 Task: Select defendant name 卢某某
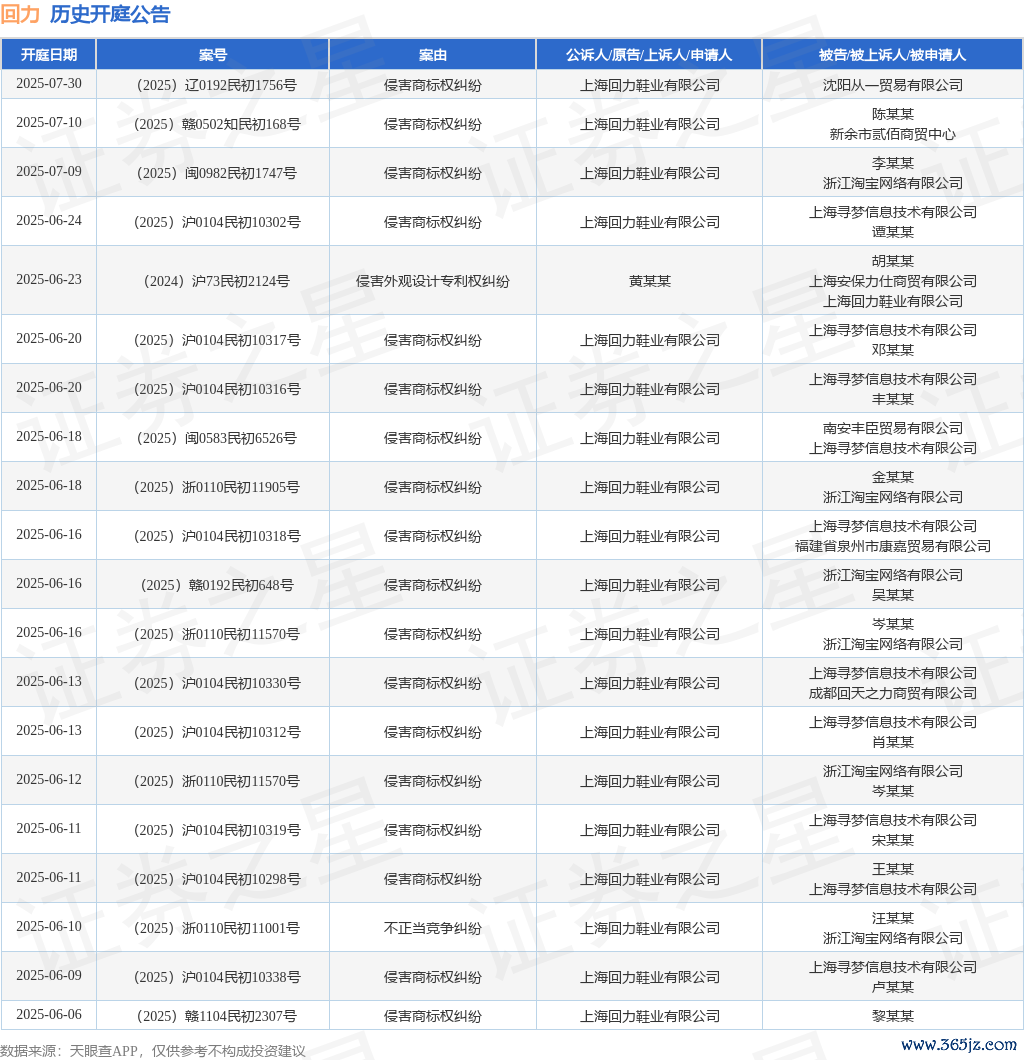pos(893,987)
